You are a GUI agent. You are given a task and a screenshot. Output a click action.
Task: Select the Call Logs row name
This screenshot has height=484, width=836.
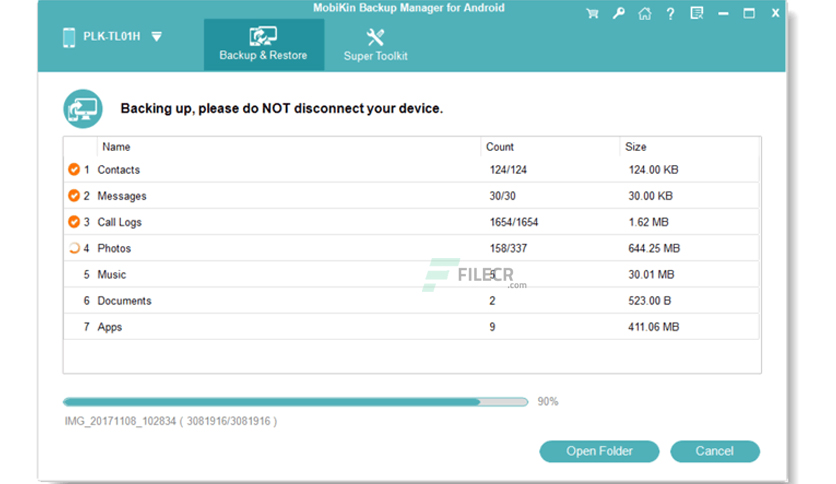(x=119, y=222)
